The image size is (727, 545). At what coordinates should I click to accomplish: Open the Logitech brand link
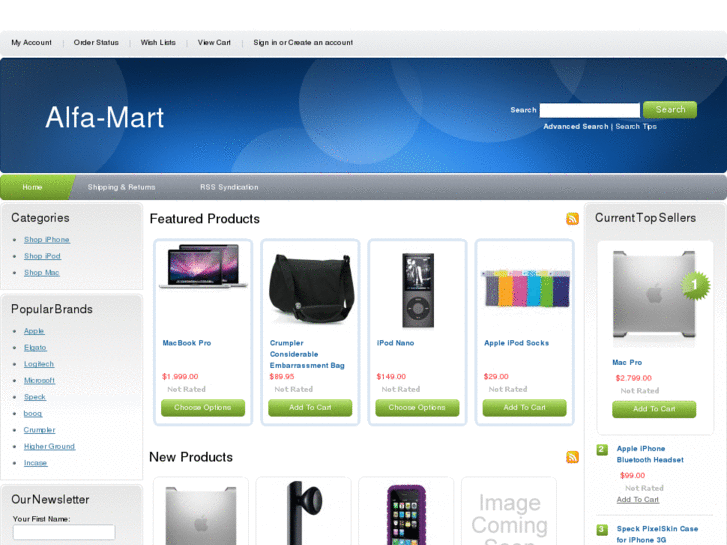point(39,364)
